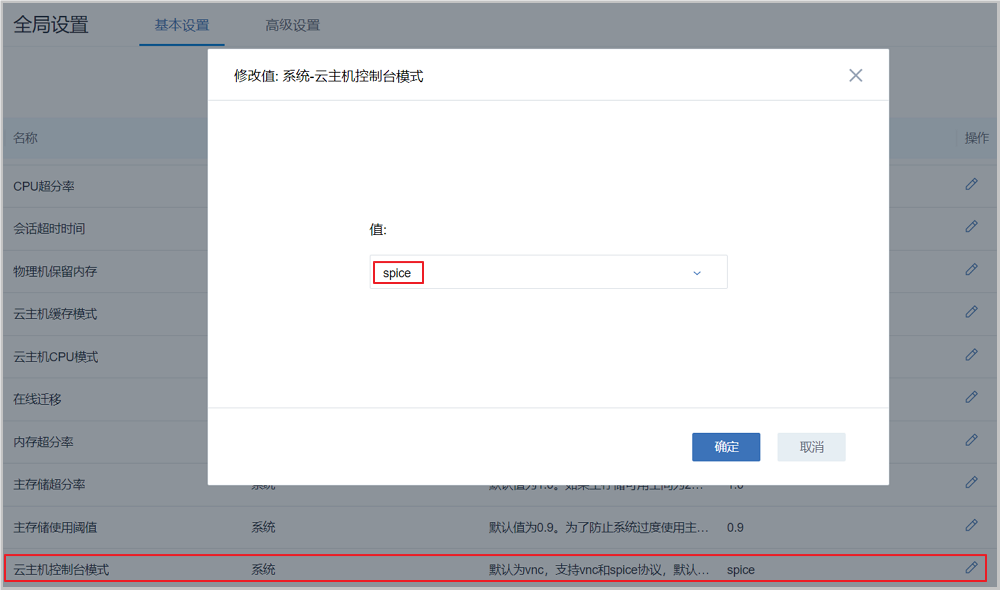
Task: Select the 会话超时时间 row name
Action: [49, 228]
